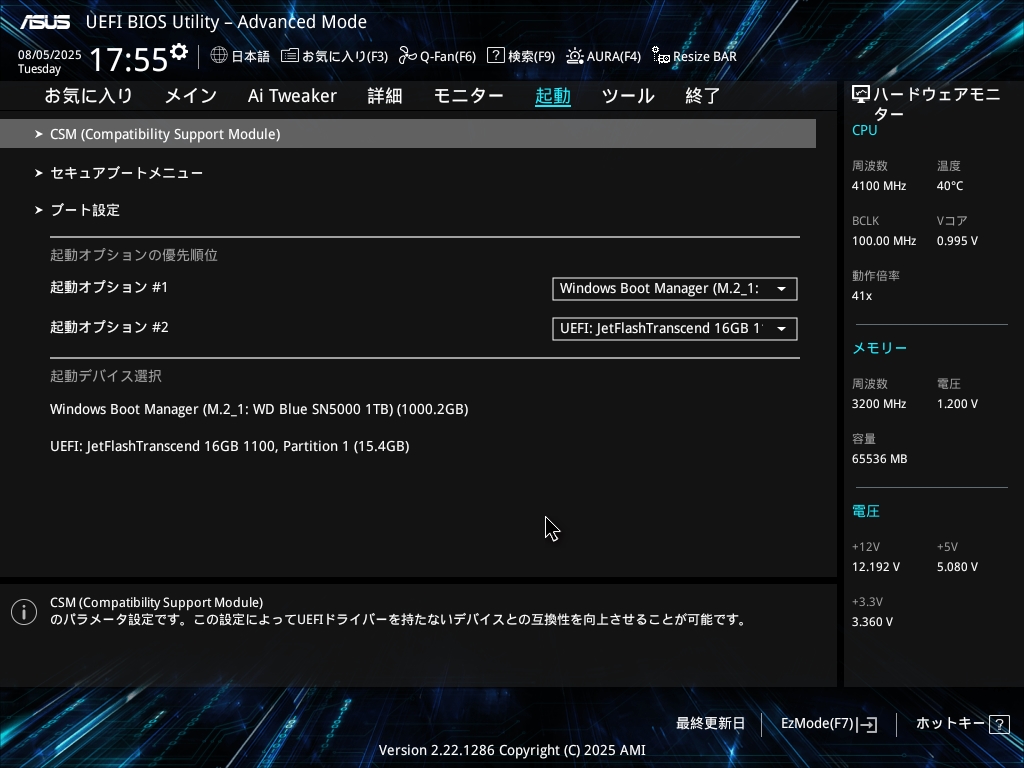
Task: Click the +5V 5.080 V reading
Action: 957,567
